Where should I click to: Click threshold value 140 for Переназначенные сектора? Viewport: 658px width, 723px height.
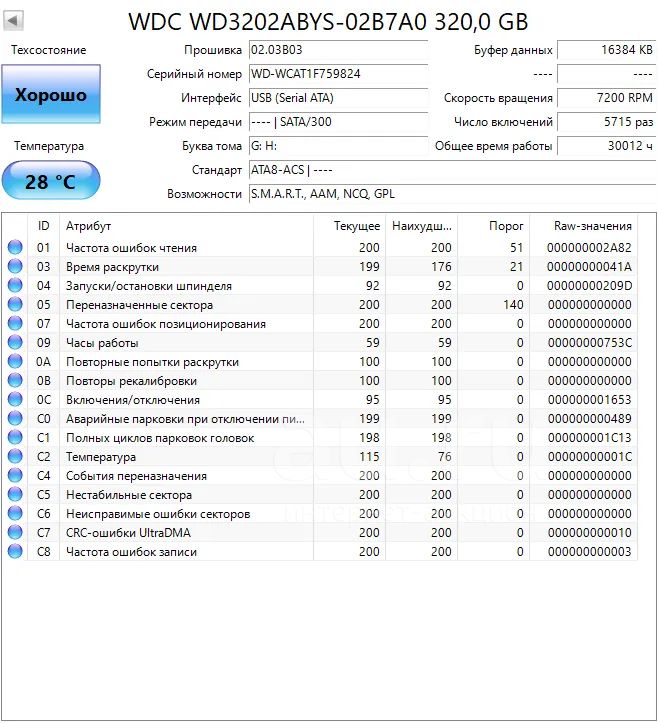(513, 304)
